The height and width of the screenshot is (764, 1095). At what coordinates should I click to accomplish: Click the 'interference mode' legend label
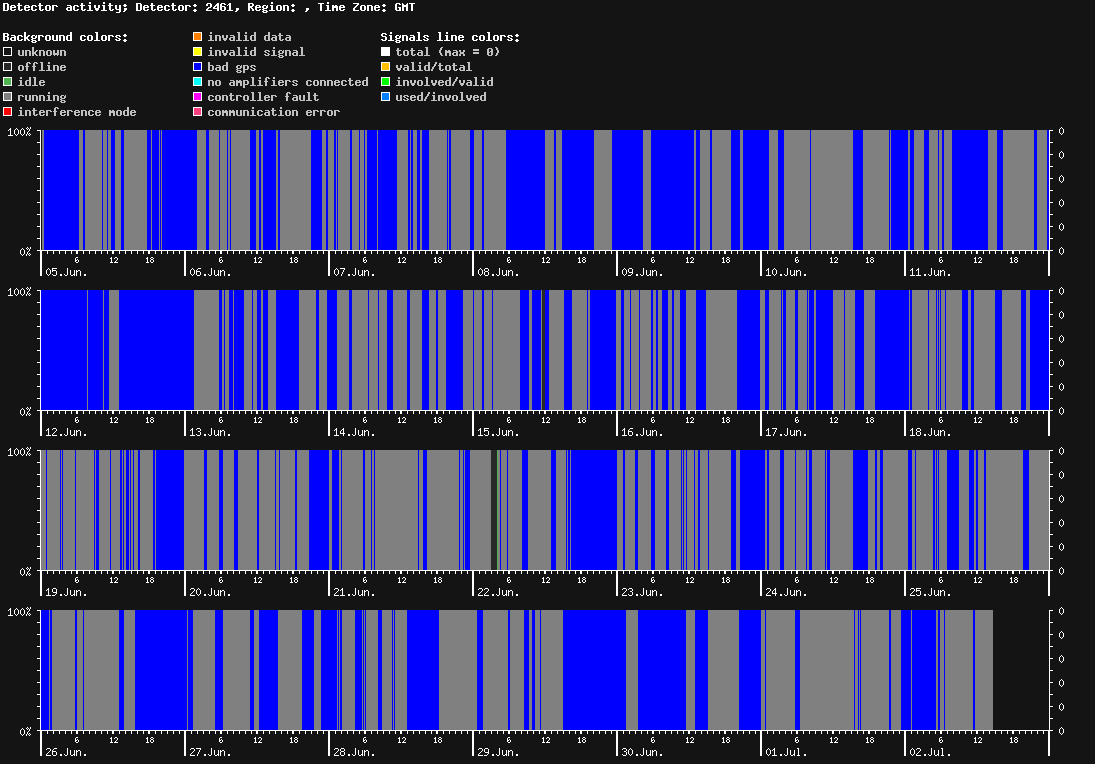(77, 112)
